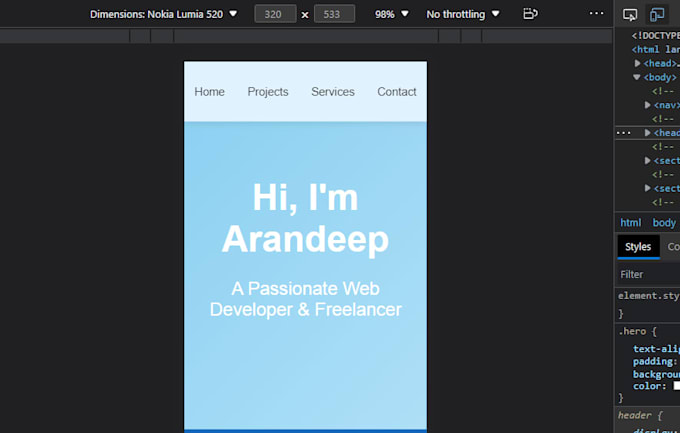
Task: Expand the head element in DOM tree
Action: point(637,63)
